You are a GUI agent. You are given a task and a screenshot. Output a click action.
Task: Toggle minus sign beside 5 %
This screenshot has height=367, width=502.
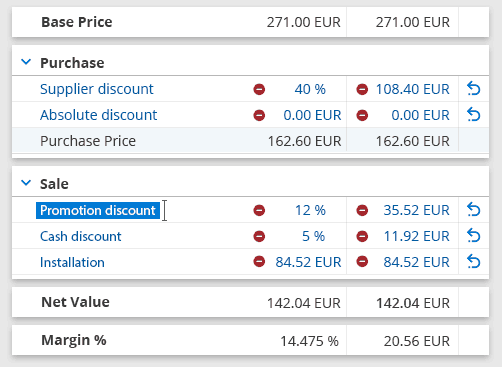coord(259,236)
